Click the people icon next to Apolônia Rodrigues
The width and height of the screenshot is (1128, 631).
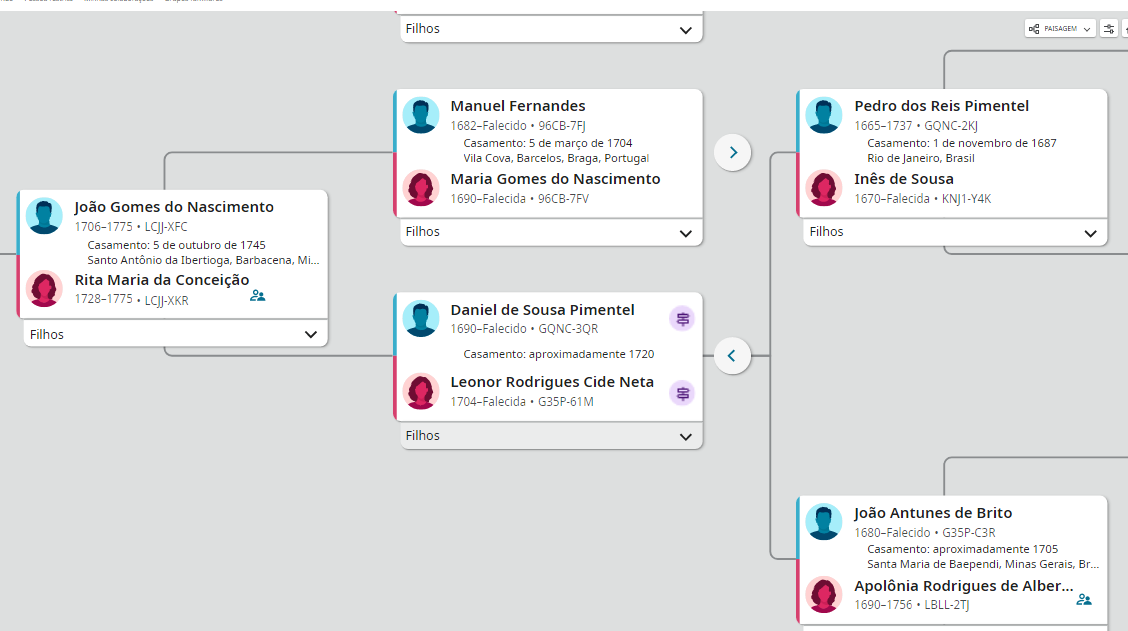point(1083,600)
